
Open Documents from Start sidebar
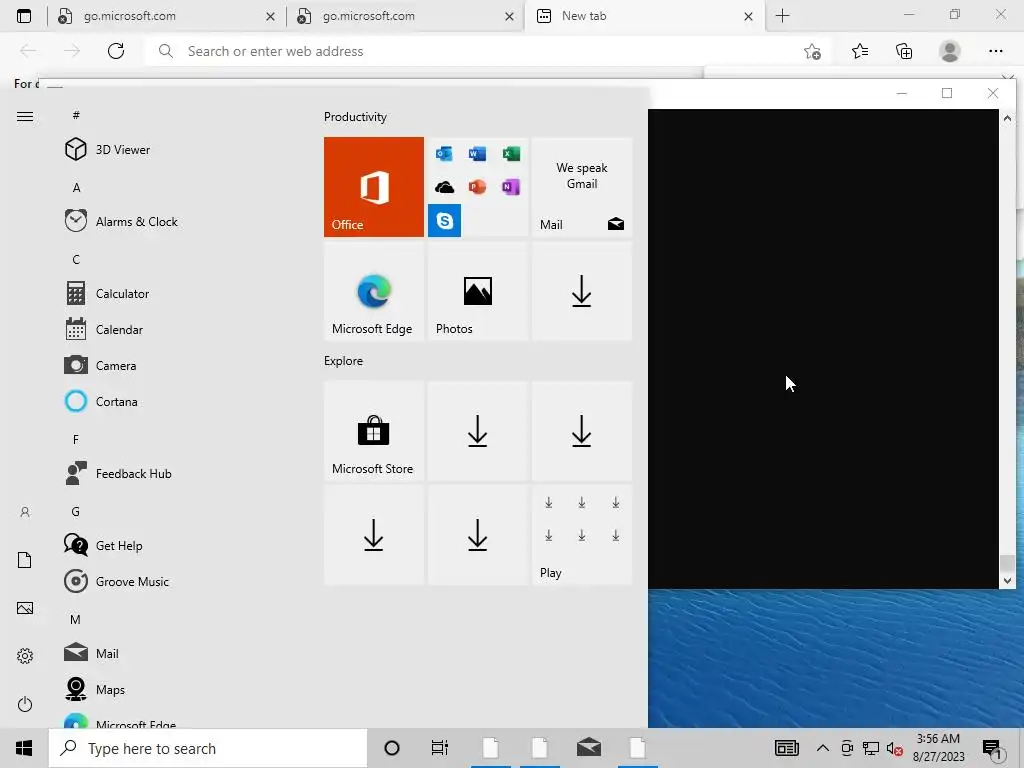click(25, 560)
